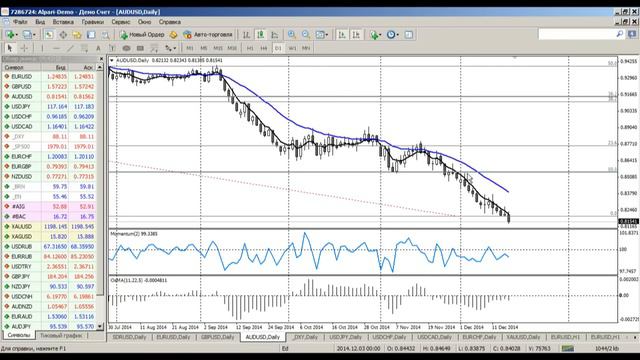Select the Fibonacci retracement tool
The image size is (640, 360).
tap(154, 48)
